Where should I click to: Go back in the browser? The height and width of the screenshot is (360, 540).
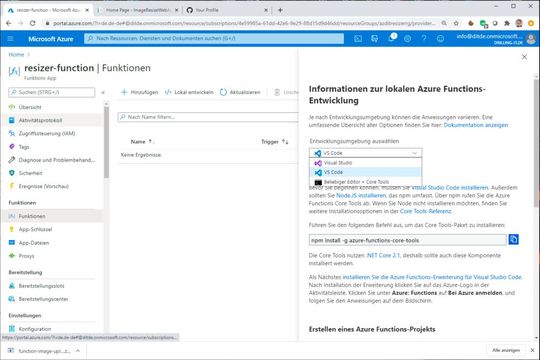9,23
